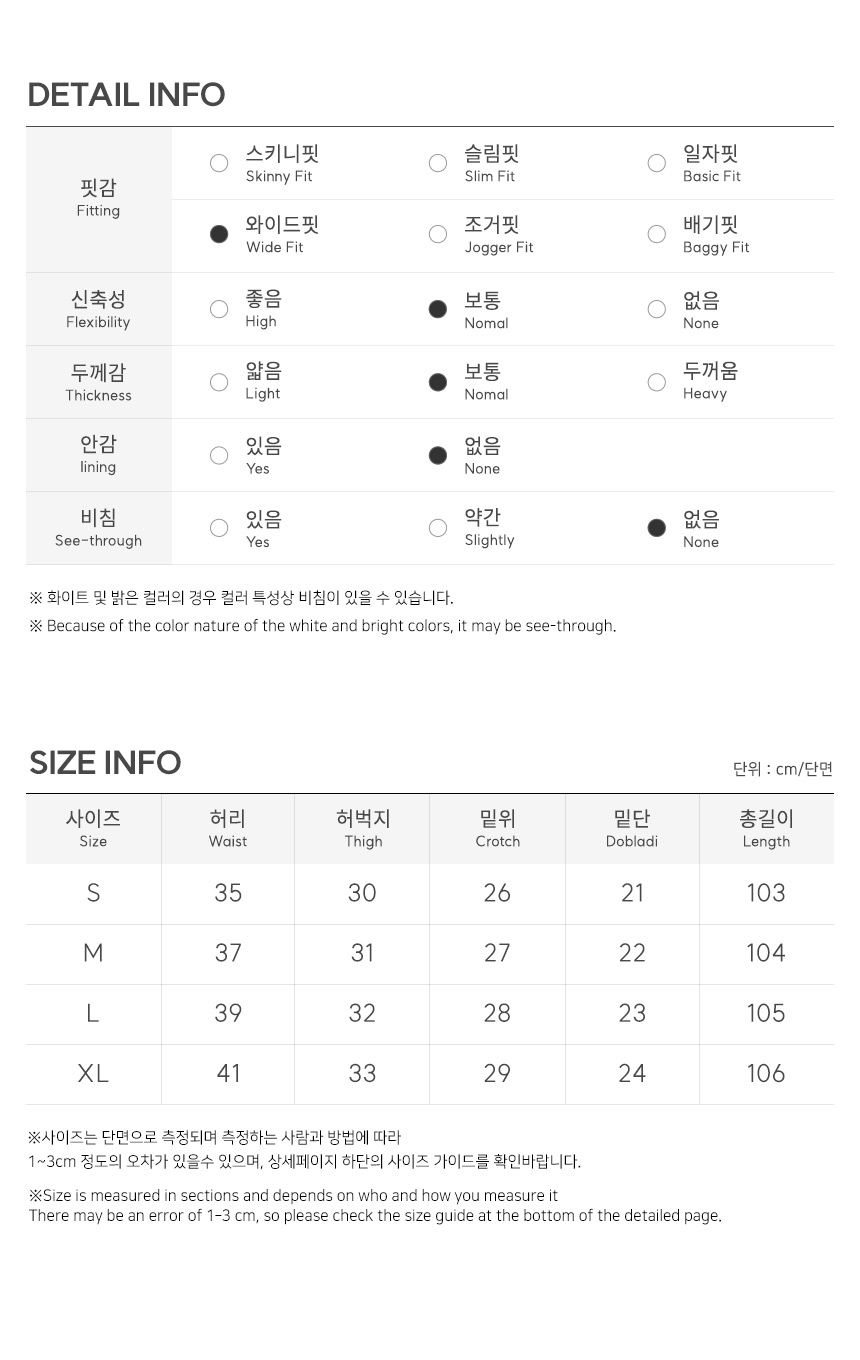The height and width of the screenshot is (1360, 860).
Task: Click the XL size row label
Action: click(93, 1074)
